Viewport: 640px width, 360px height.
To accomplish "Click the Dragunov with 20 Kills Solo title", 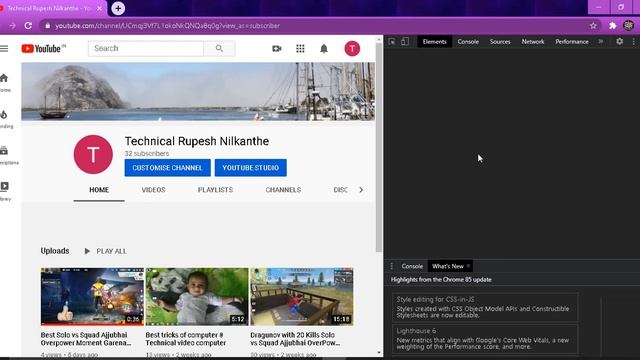I will click(295, 339).
